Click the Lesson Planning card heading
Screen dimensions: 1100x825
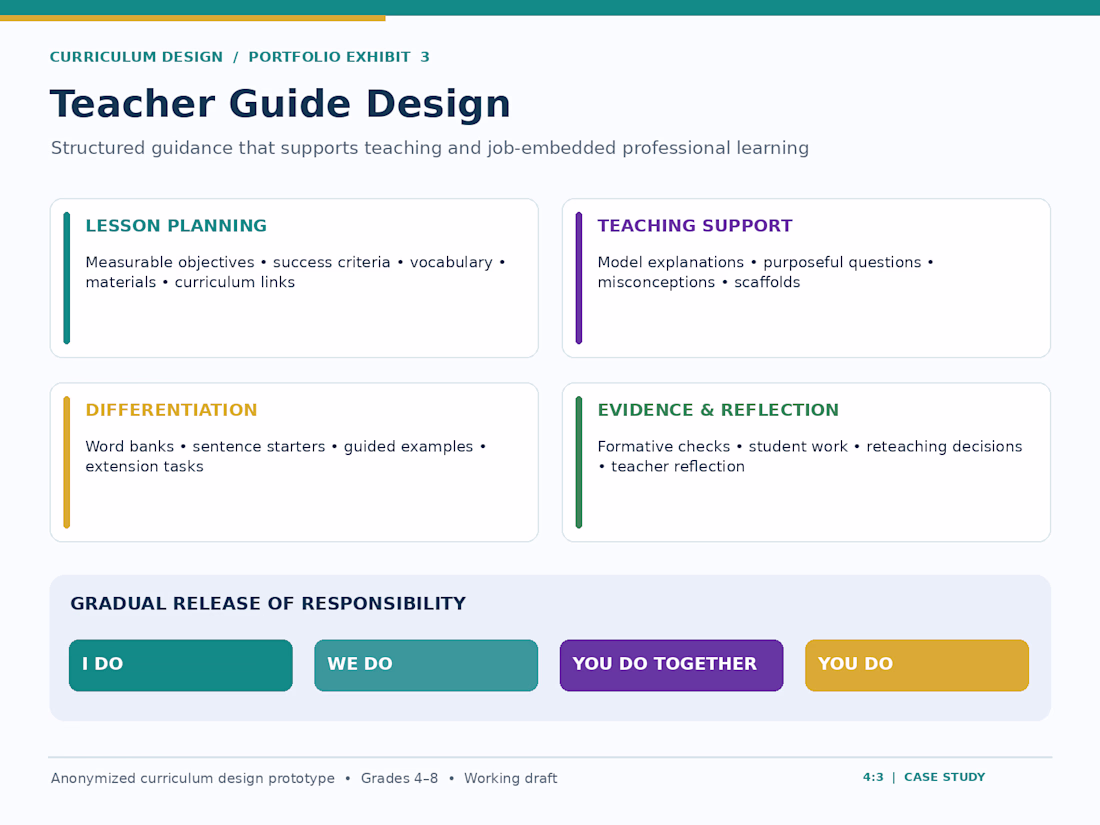tap(176, 226)
